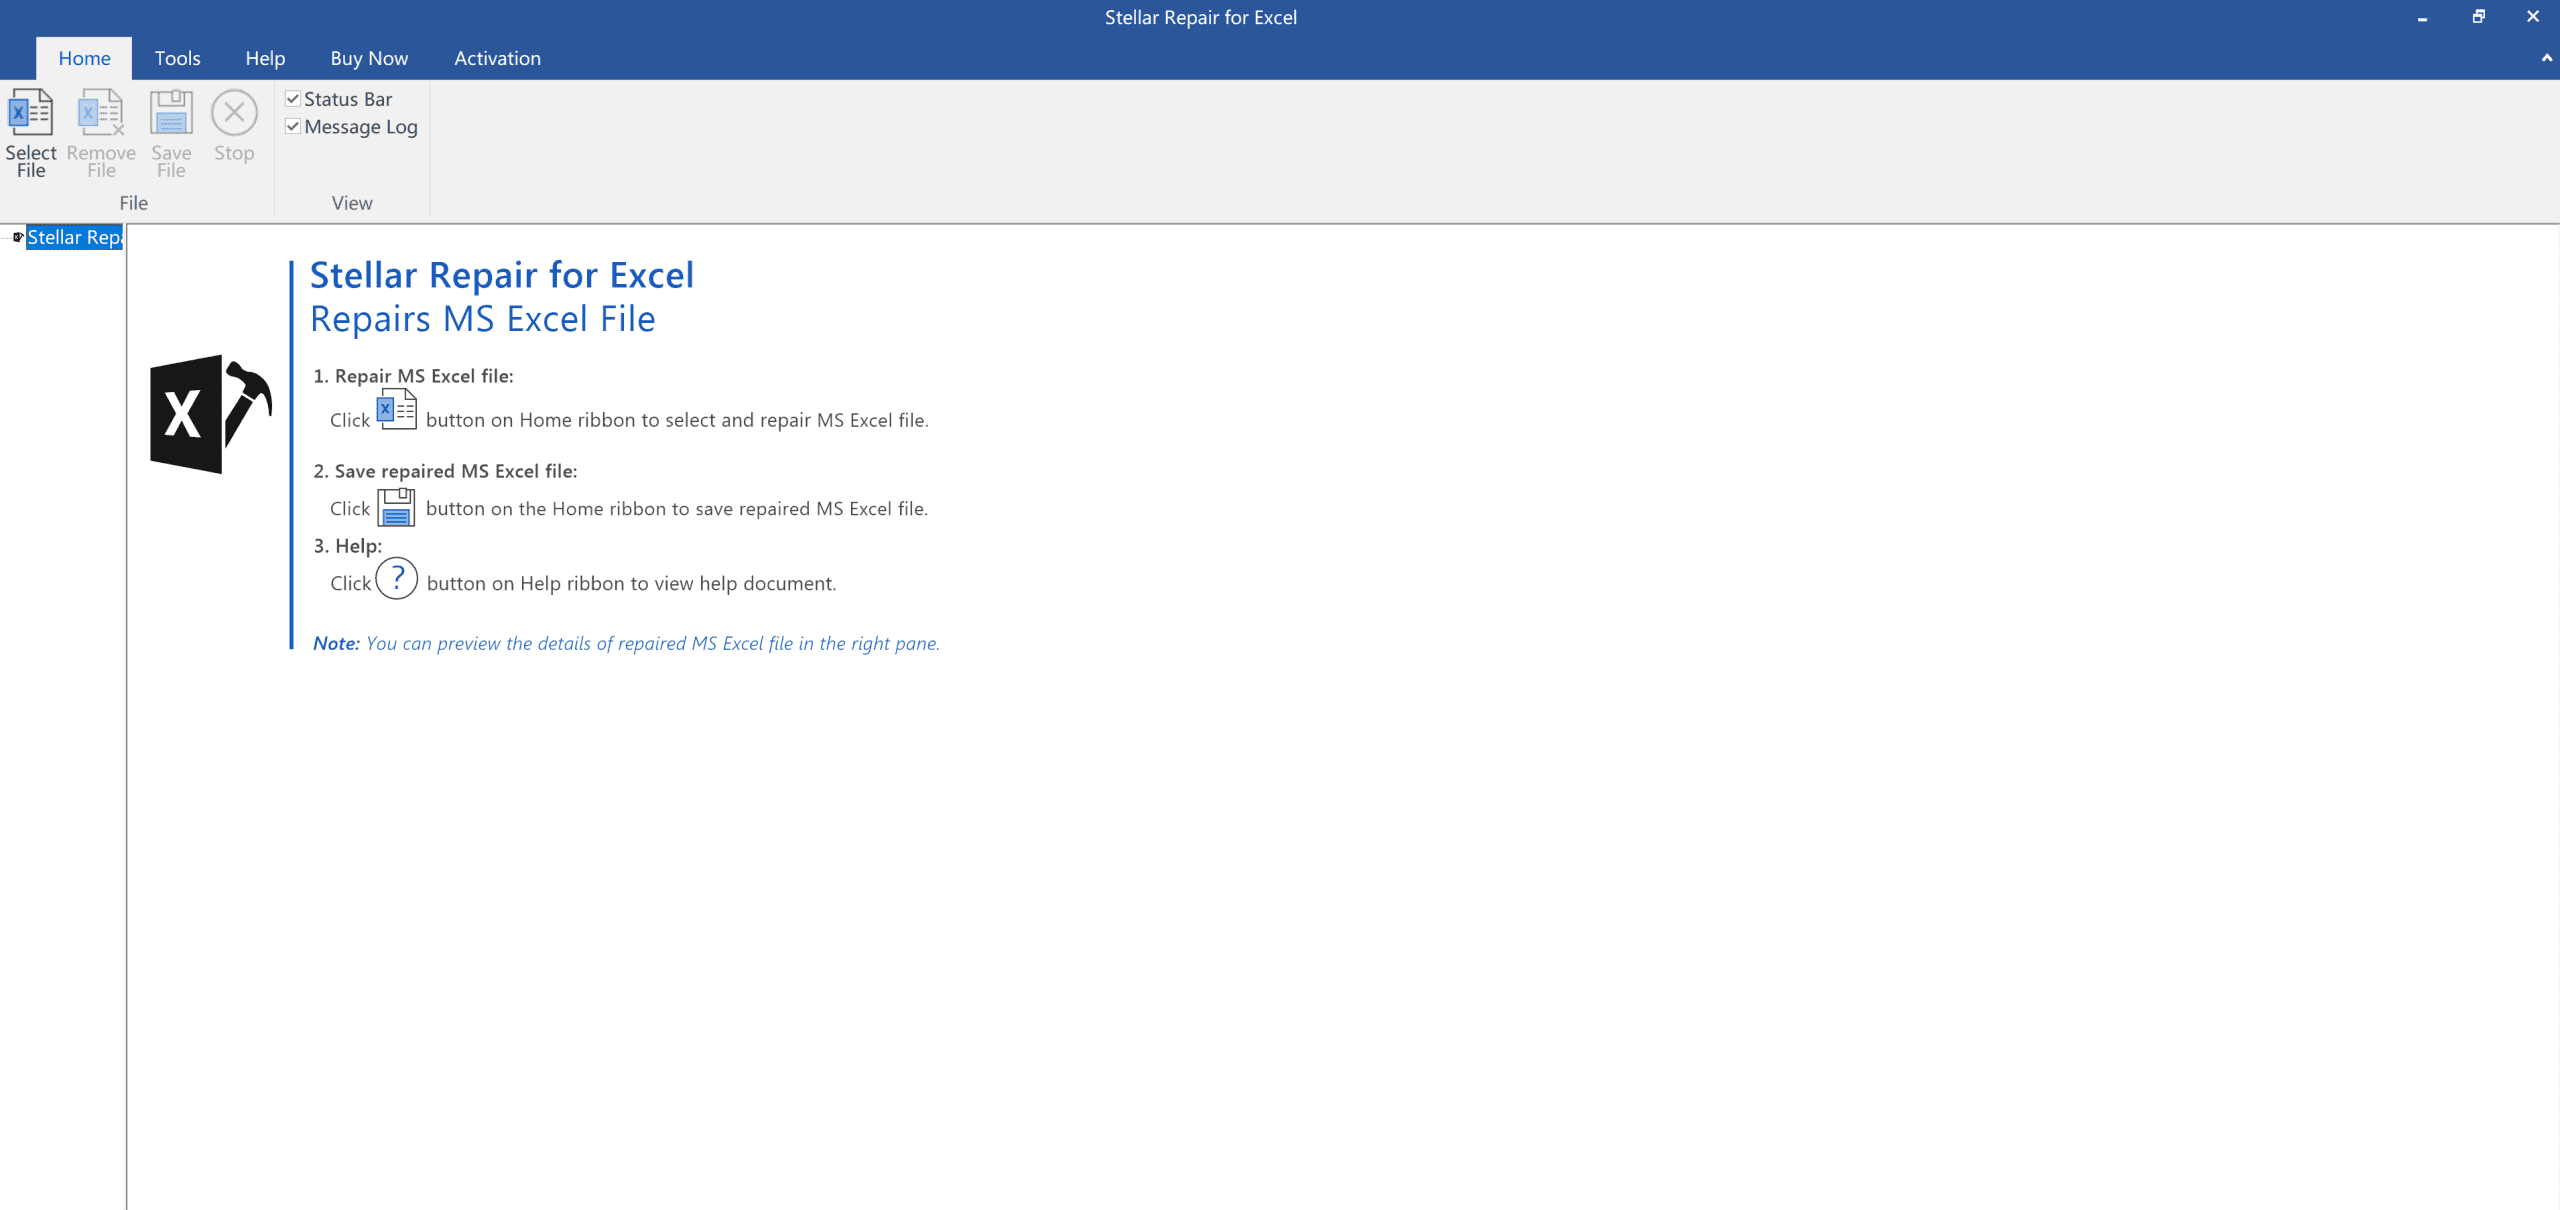Click the Select File icon in ribbon
Image resolution: width=2560 pixels, height=1210 pixels.
click(x=30, y=112)
